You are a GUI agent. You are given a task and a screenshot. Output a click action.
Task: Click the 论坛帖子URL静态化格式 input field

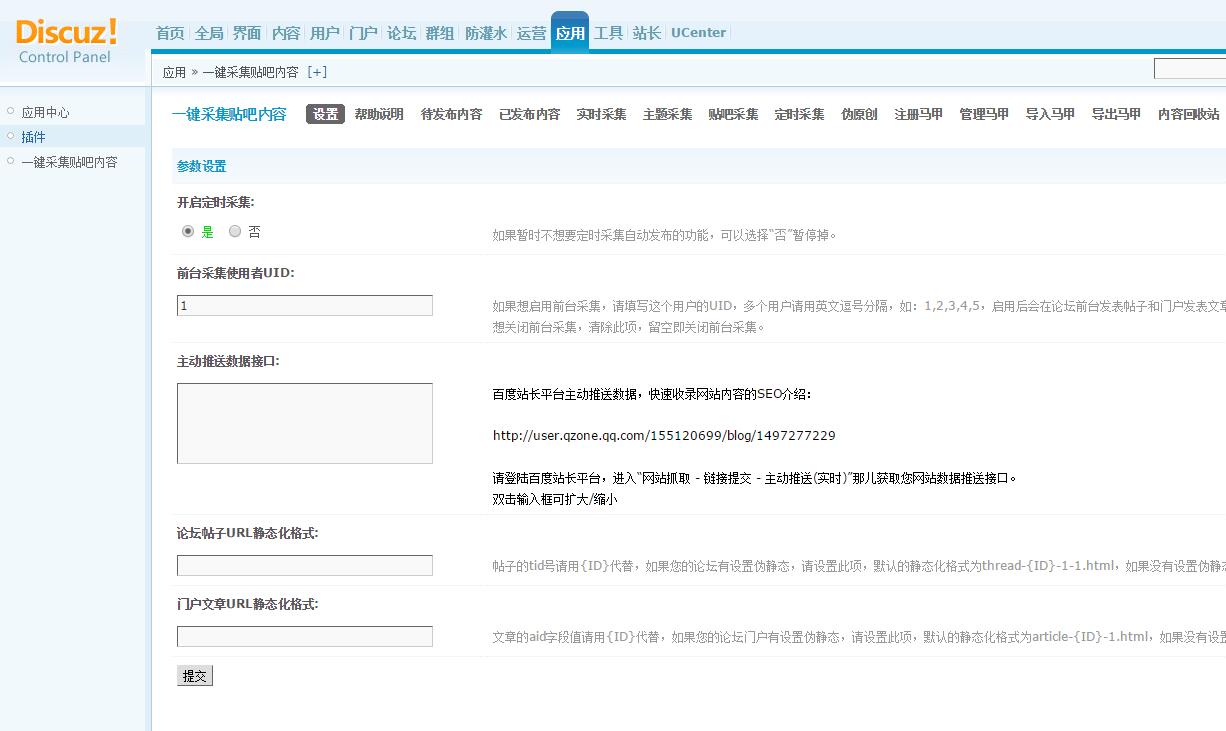[305, 566]
